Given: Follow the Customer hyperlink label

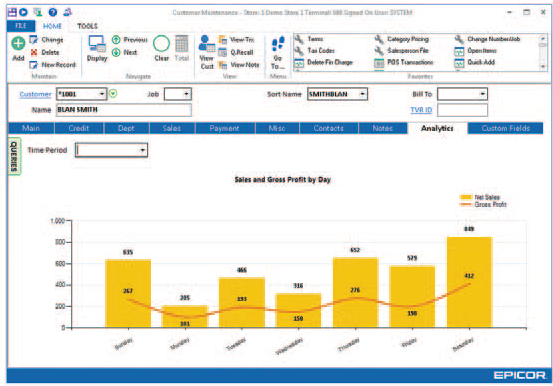Looking at the screenshot, I should pyautogui.click(x=35, y=94).
